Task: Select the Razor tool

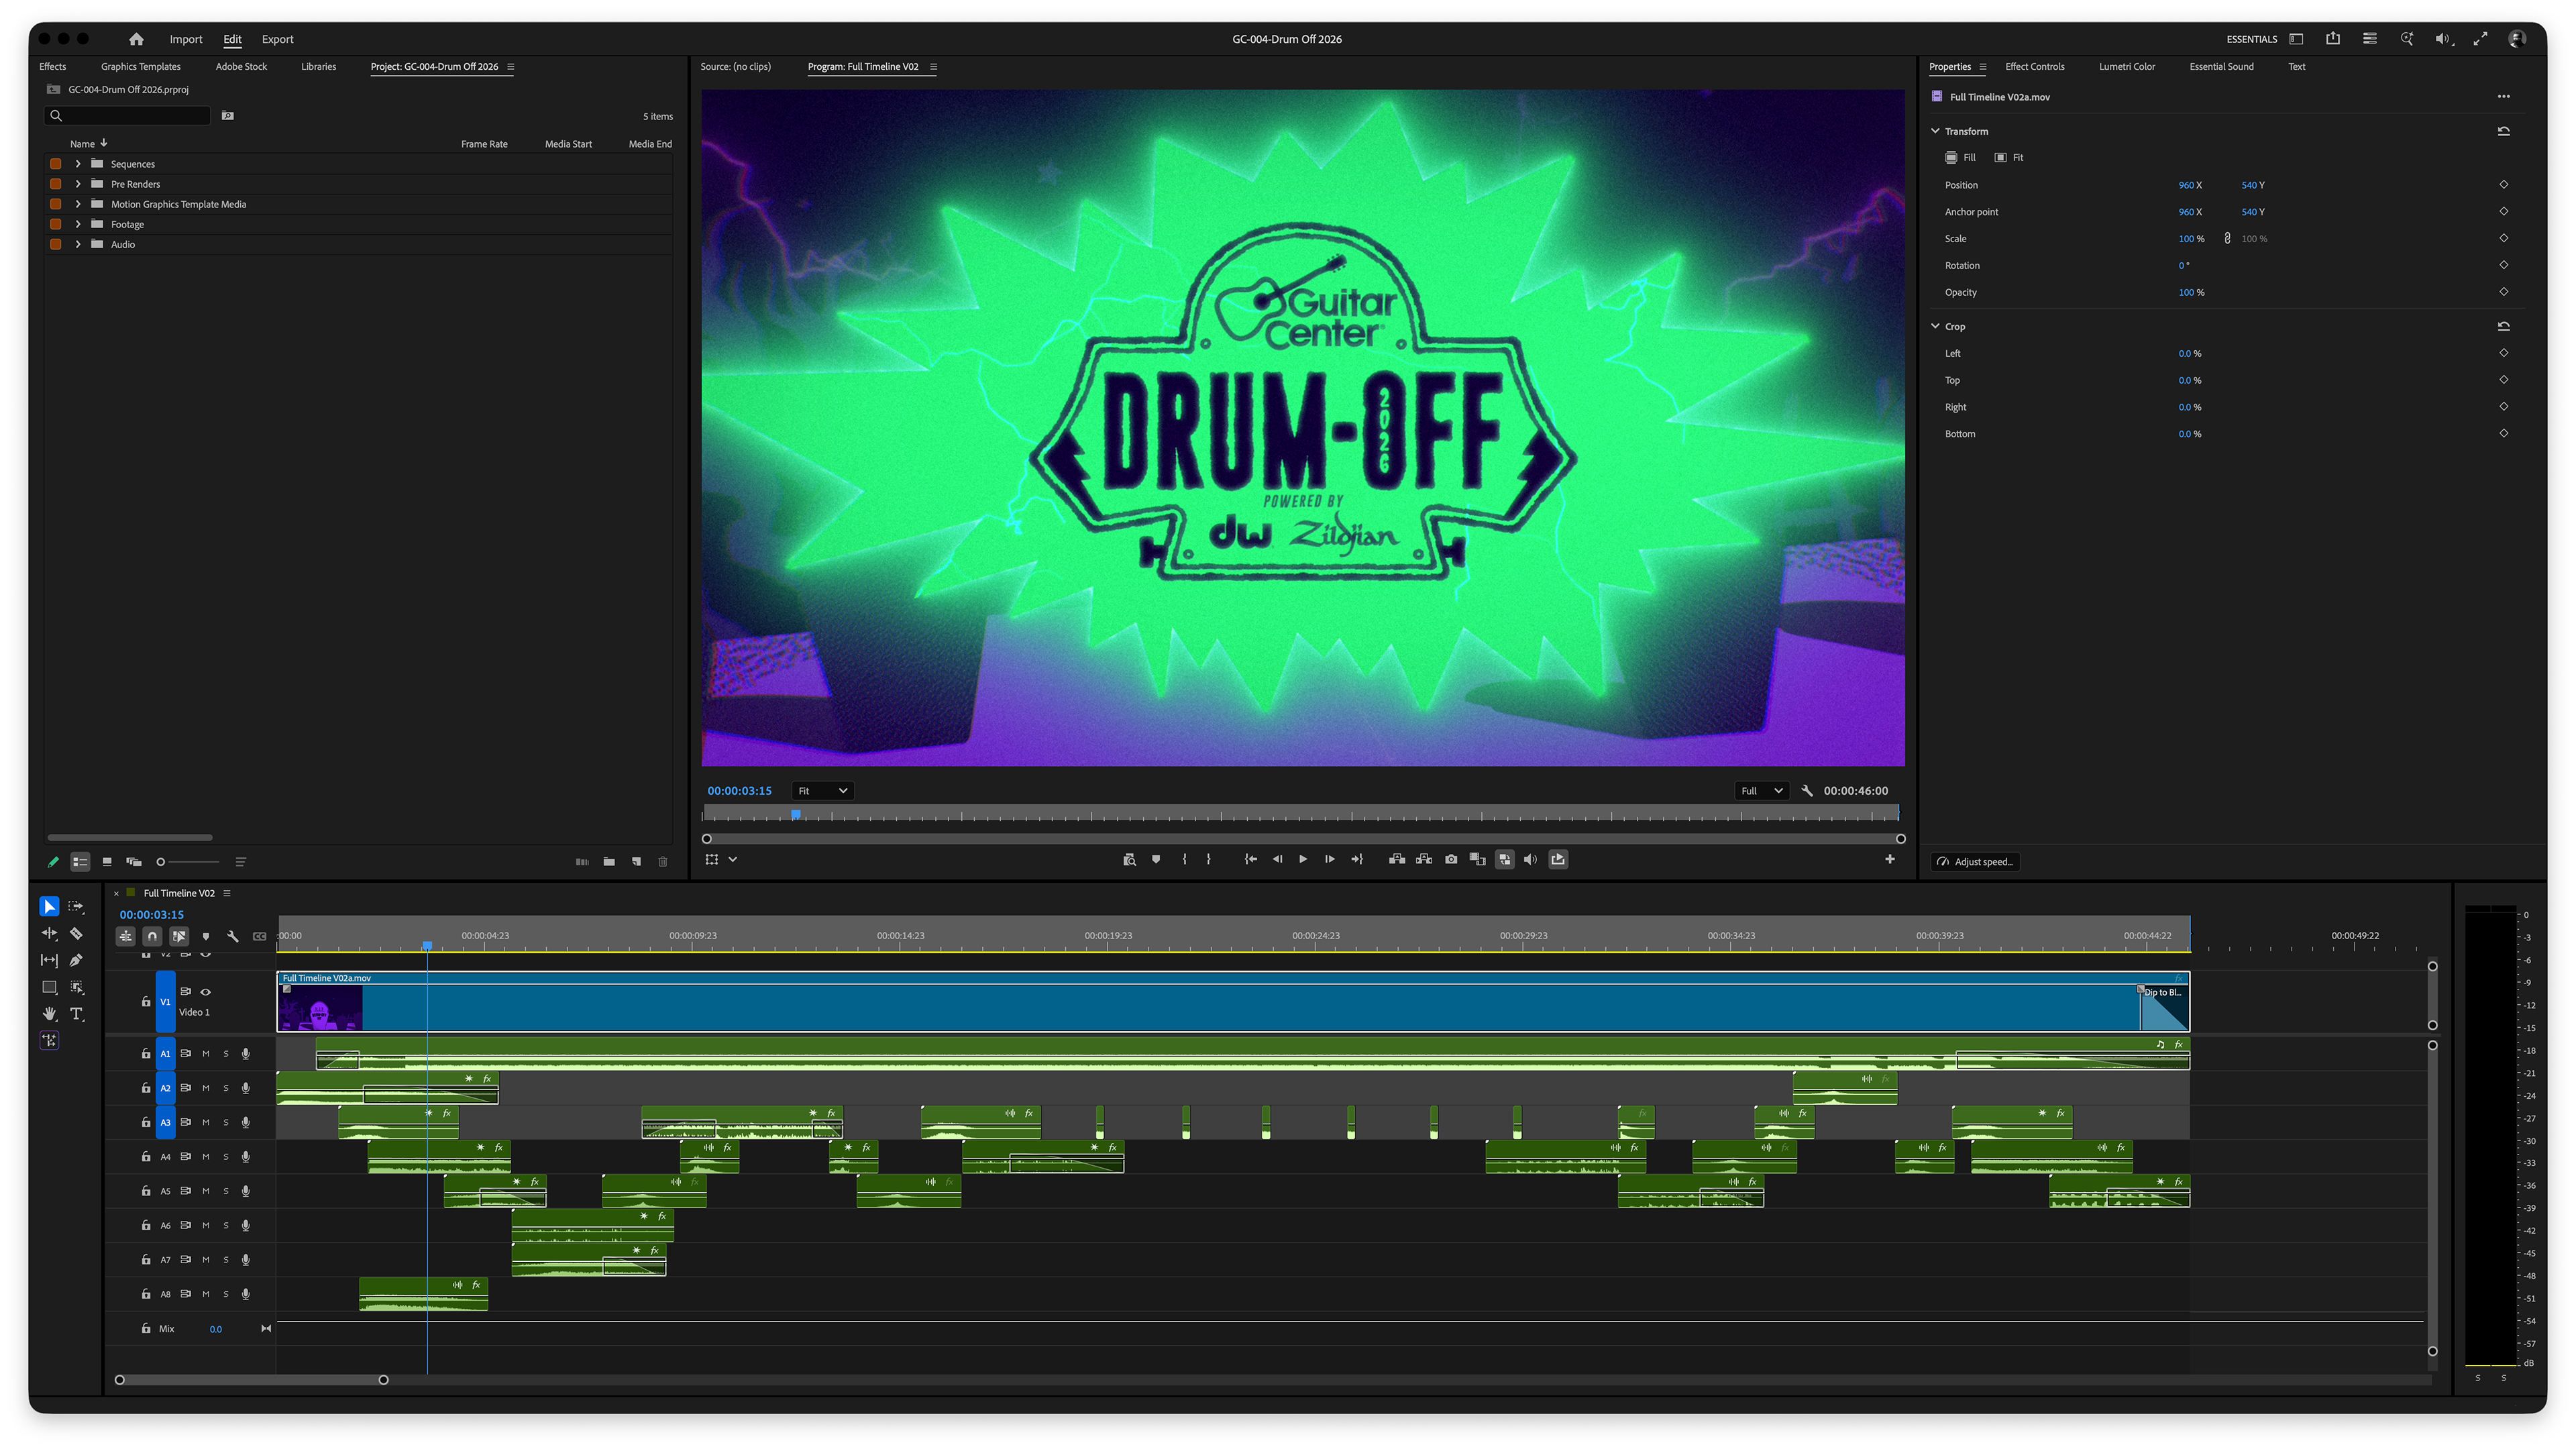Action: [x=76, y=933]
